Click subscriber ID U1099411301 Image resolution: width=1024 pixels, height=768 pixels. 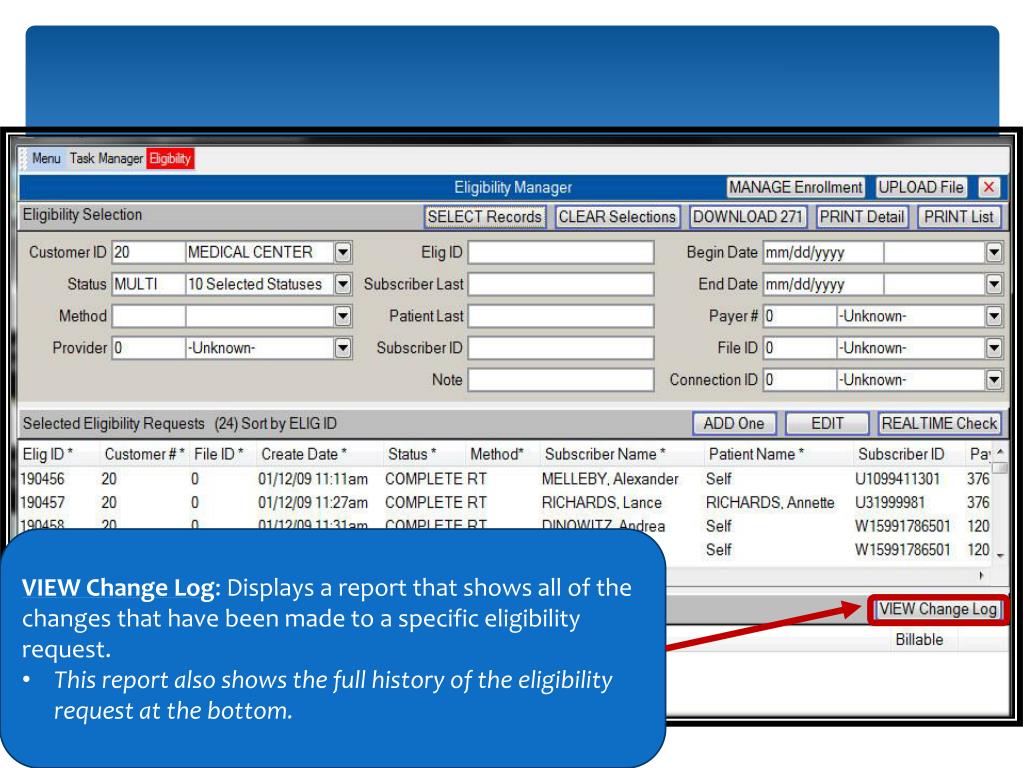897,479
